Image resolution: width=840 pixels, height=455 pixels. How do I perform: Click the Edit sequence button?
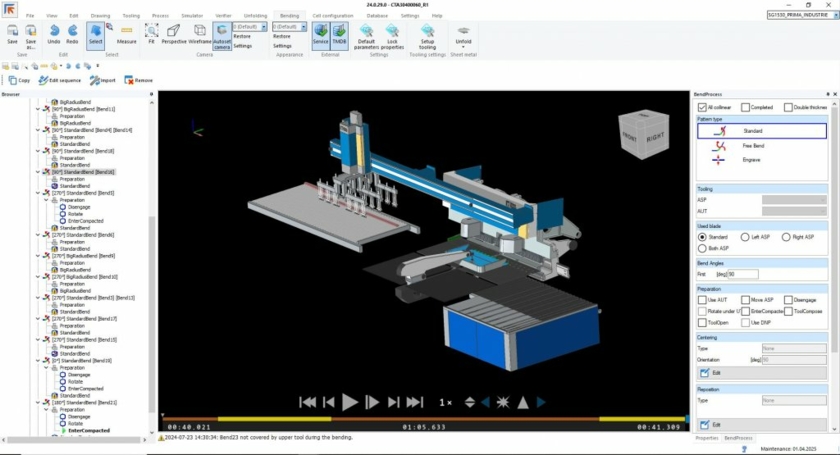point(60,80)
